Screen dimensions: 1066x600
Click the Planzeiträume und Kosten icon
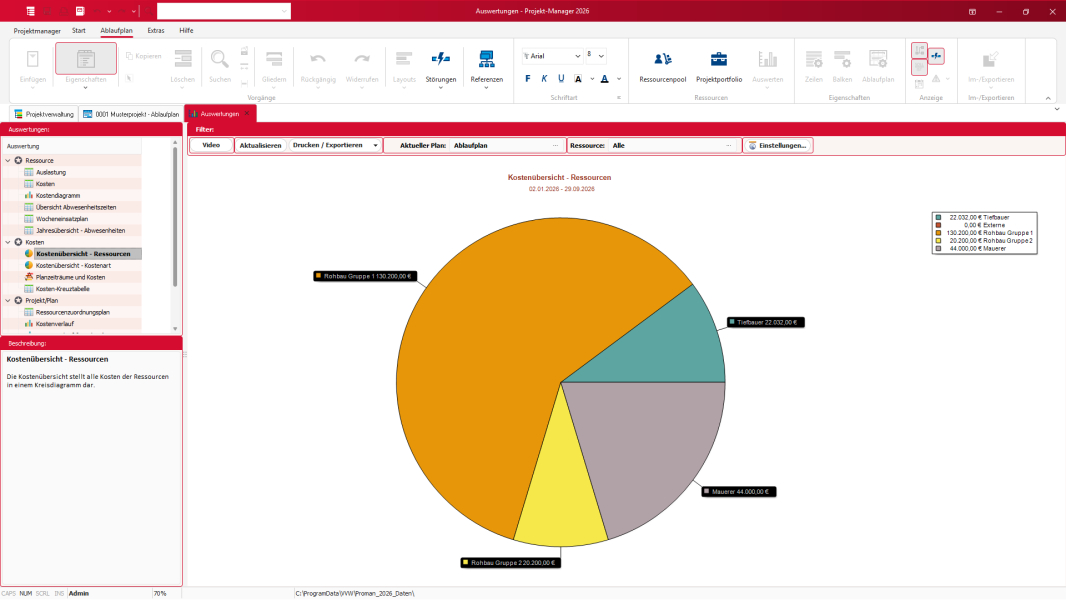[29, 277]
